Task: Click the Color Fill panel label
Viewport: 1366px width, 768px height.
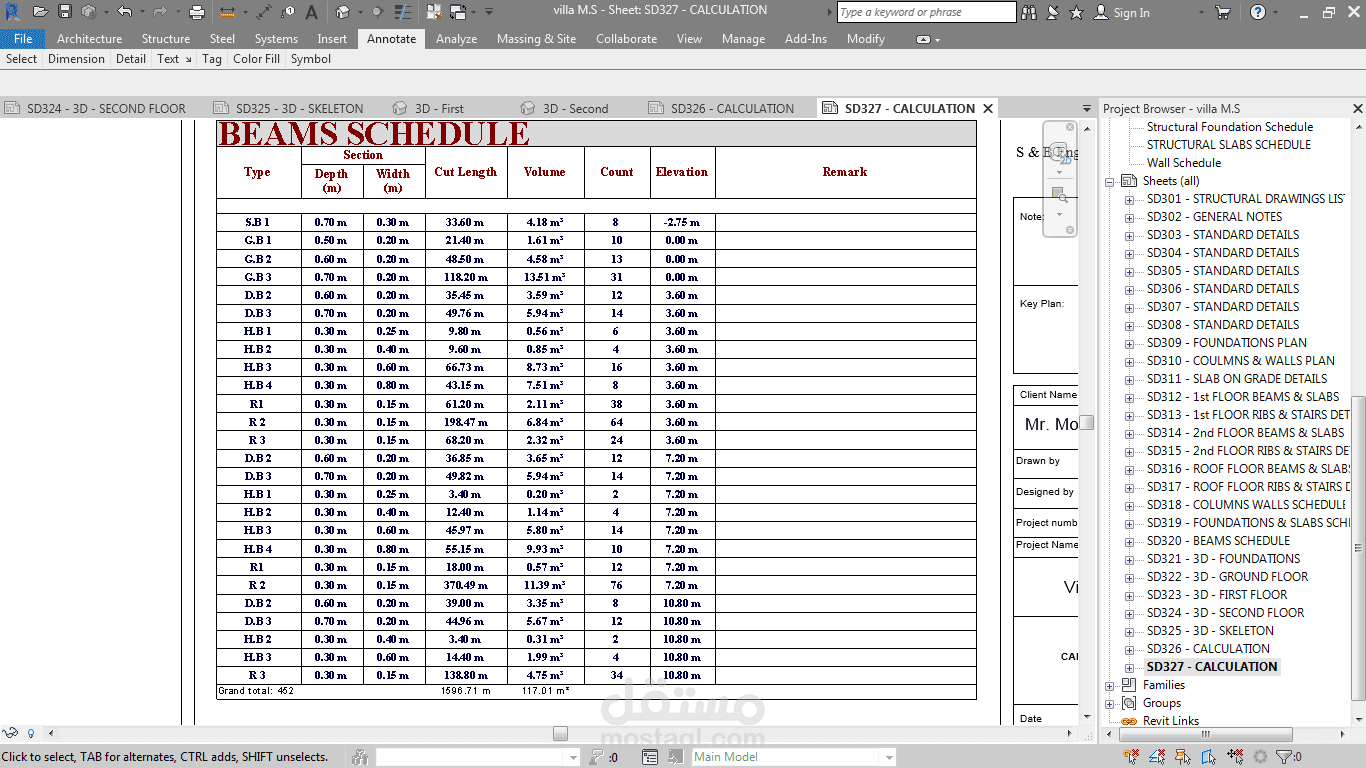Action: 256,59
